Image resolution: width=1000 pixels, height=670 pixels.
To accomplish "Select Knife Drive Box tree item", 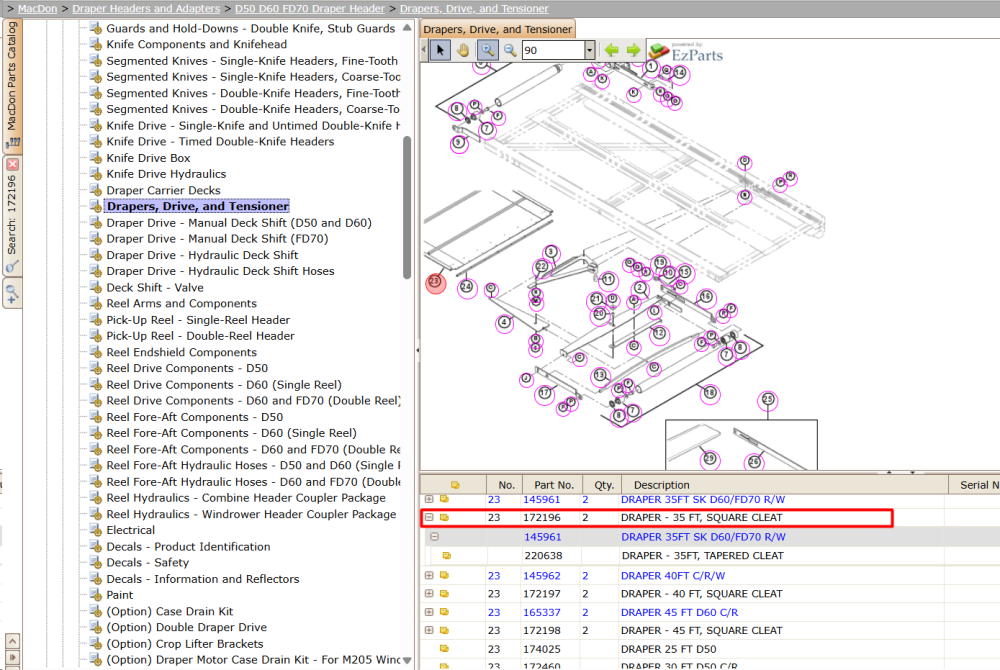I will coord(148,158).
